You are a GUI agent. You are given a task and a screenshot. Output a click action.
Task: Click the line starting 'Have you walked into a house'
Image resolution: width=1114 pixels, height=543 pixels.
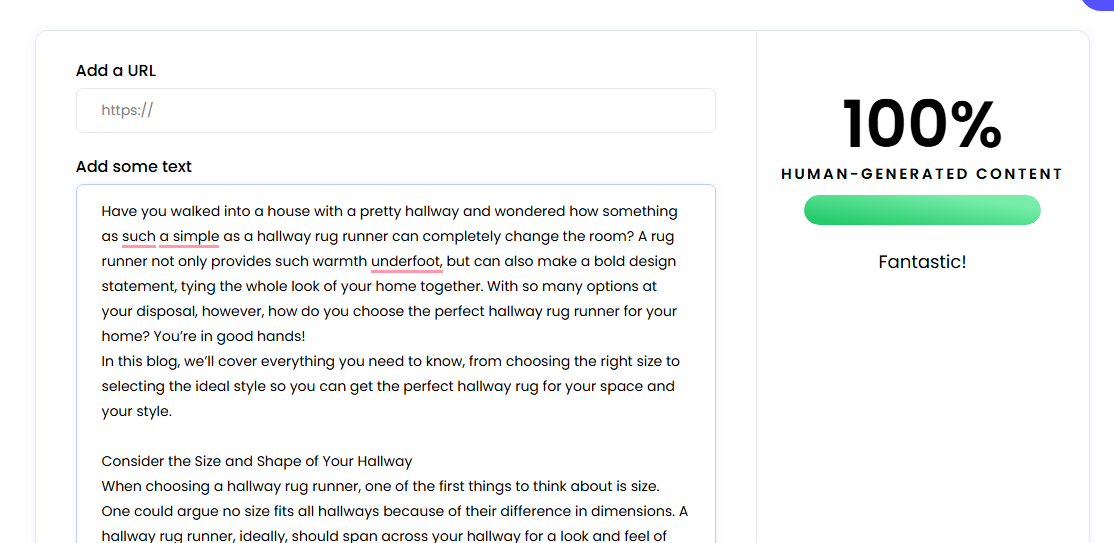click(x=389, y=211)
